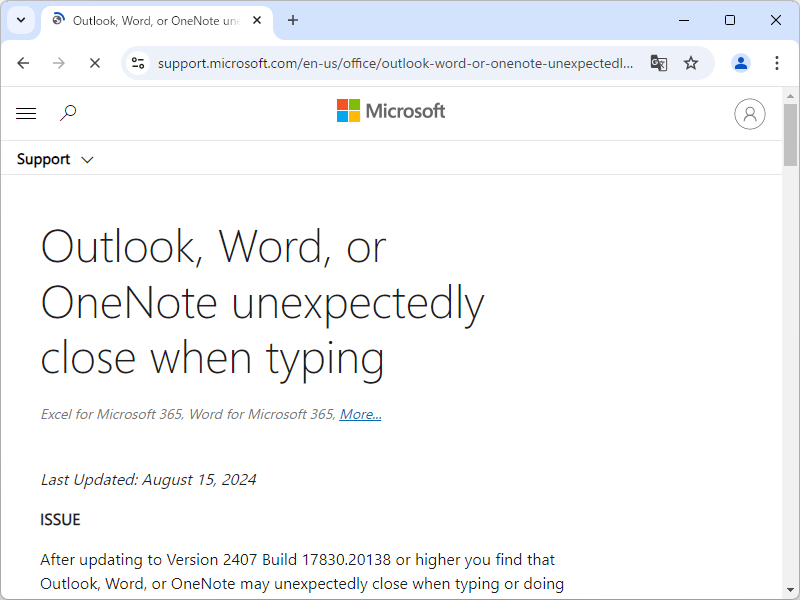This screenshot has height=600, width=800.
Task: Open the Chrome profile icon
Action: click(741, 63)
